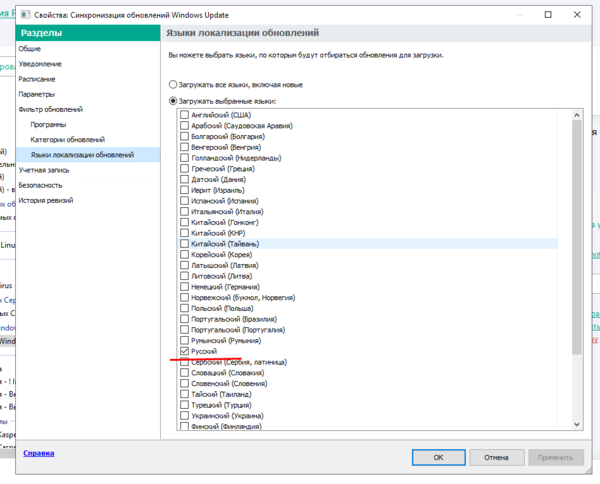This screenshot has height=484, width=600.
Task: Check the Португальский (Португалия) checkbox
Action: click(184, 329)
